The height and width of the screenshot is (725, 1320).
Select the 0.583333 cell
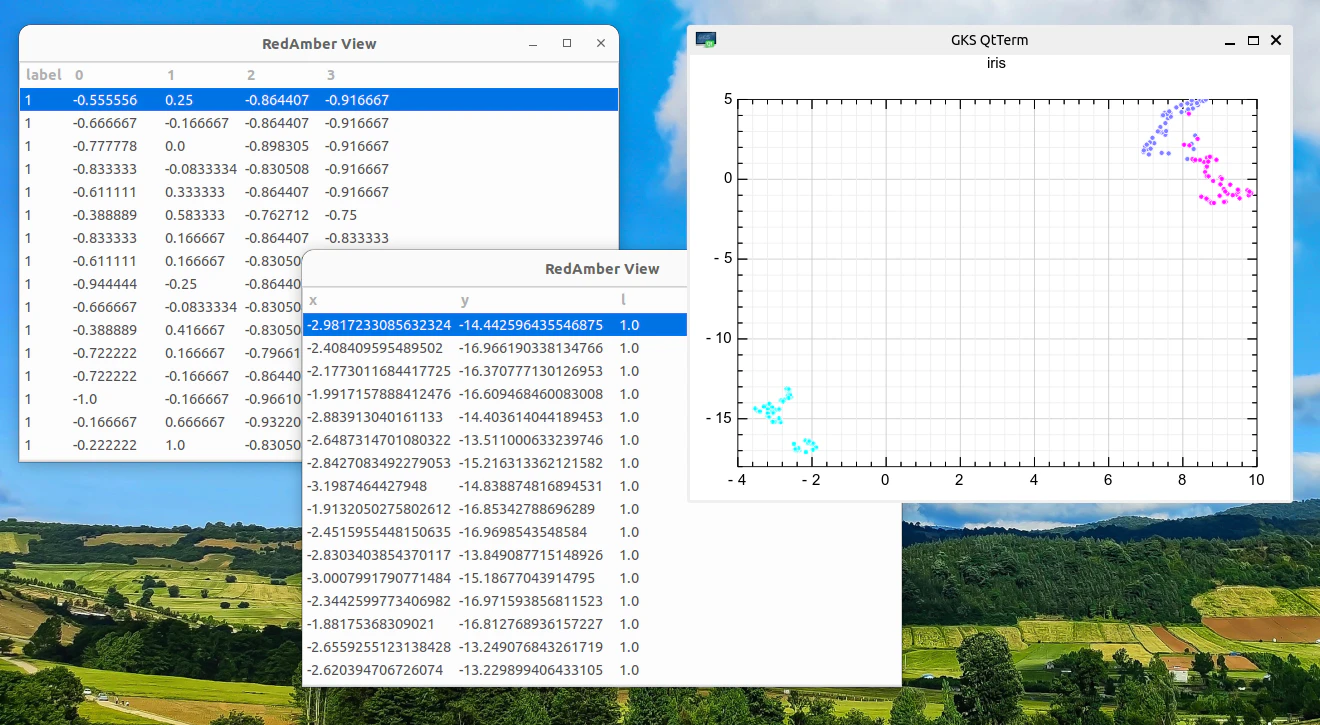195,215
